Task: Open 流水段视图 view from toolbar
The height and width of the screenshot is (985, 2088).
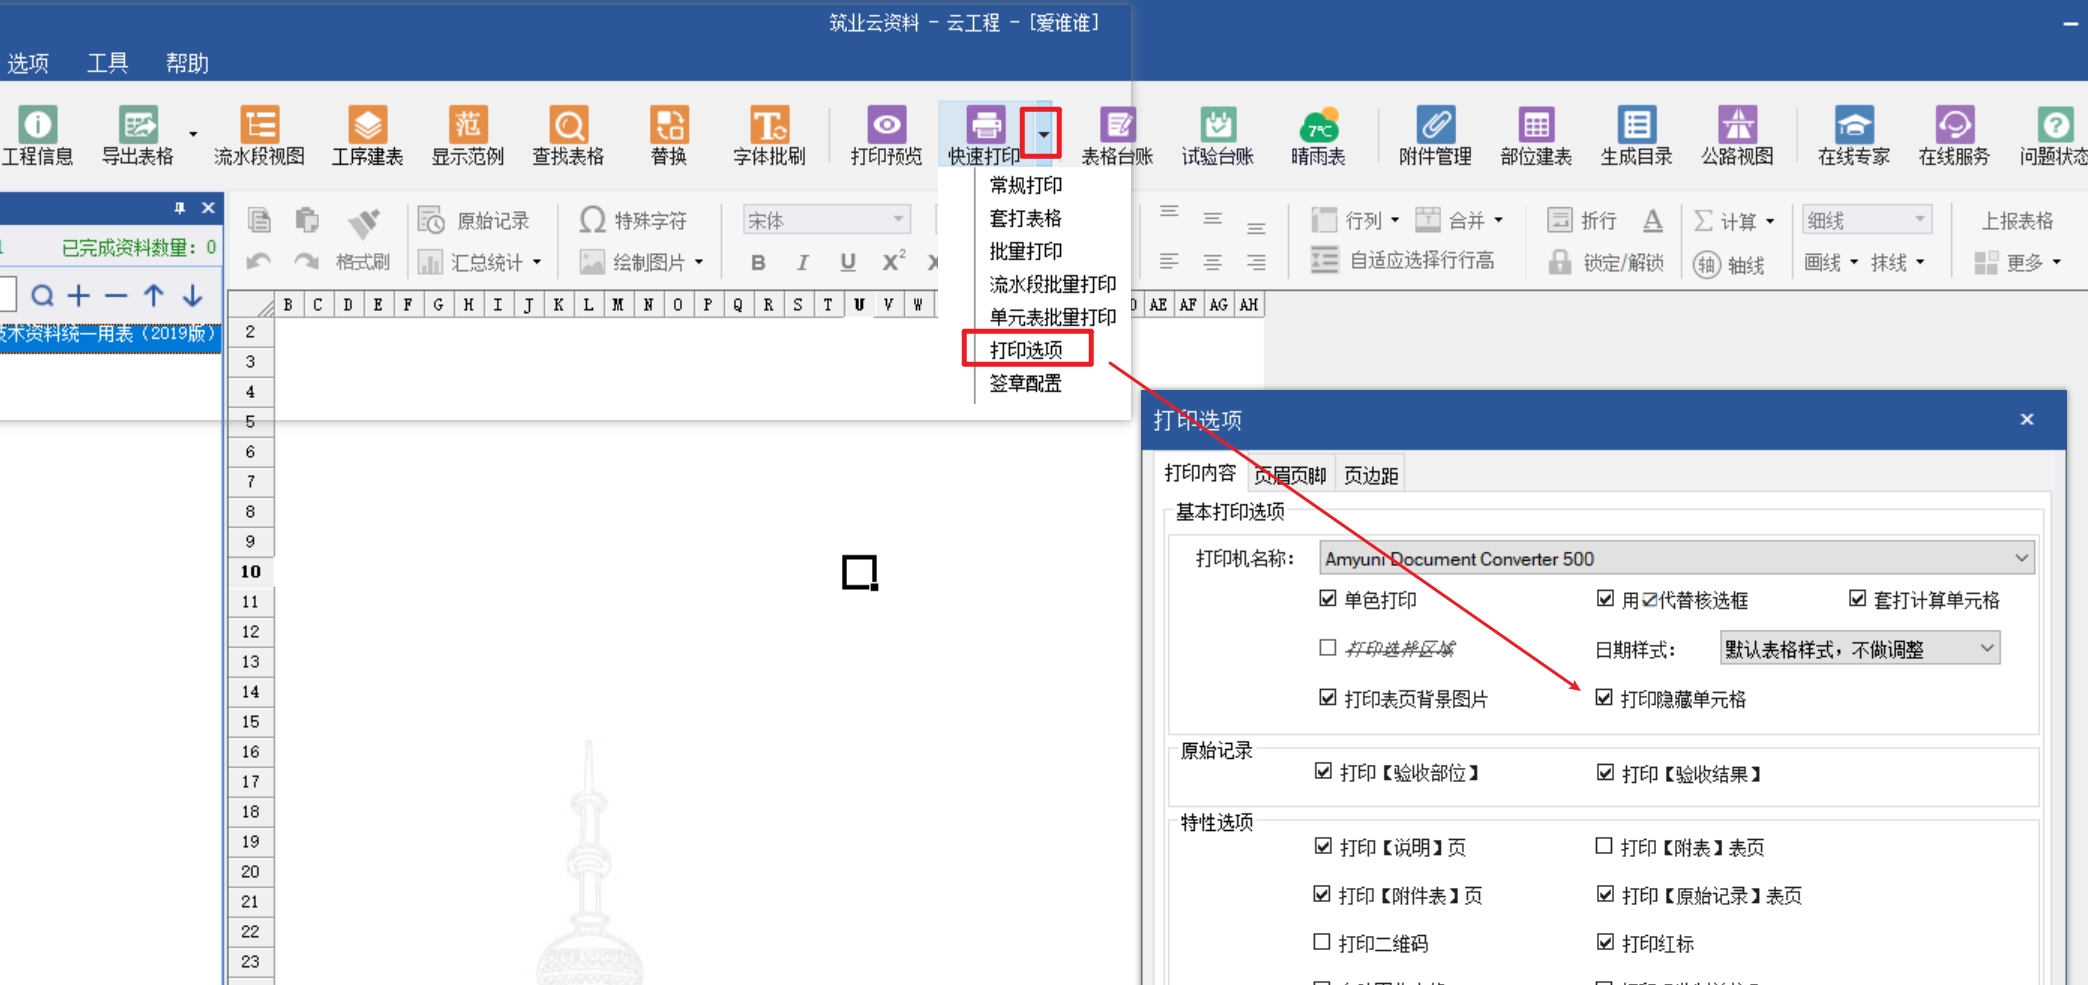Action: coord(259,135)
